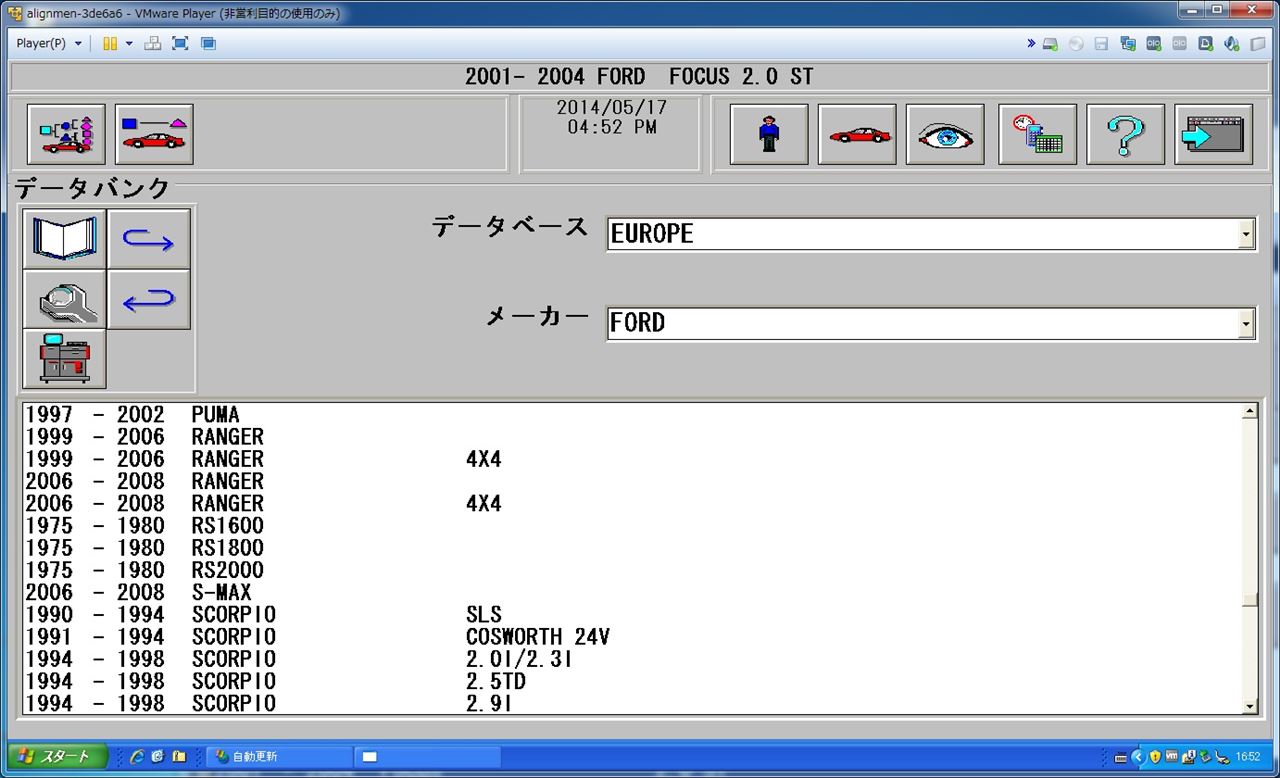
Task: Click the eye view icon
Action: pyautogui.click(x=945, y=134)
